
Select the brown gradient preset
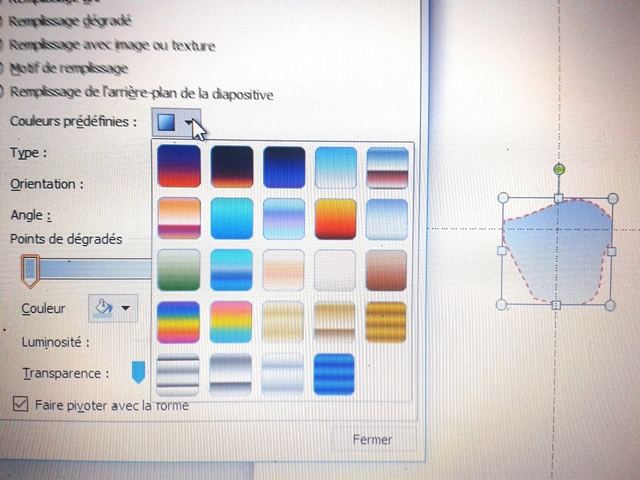(386, 269)
